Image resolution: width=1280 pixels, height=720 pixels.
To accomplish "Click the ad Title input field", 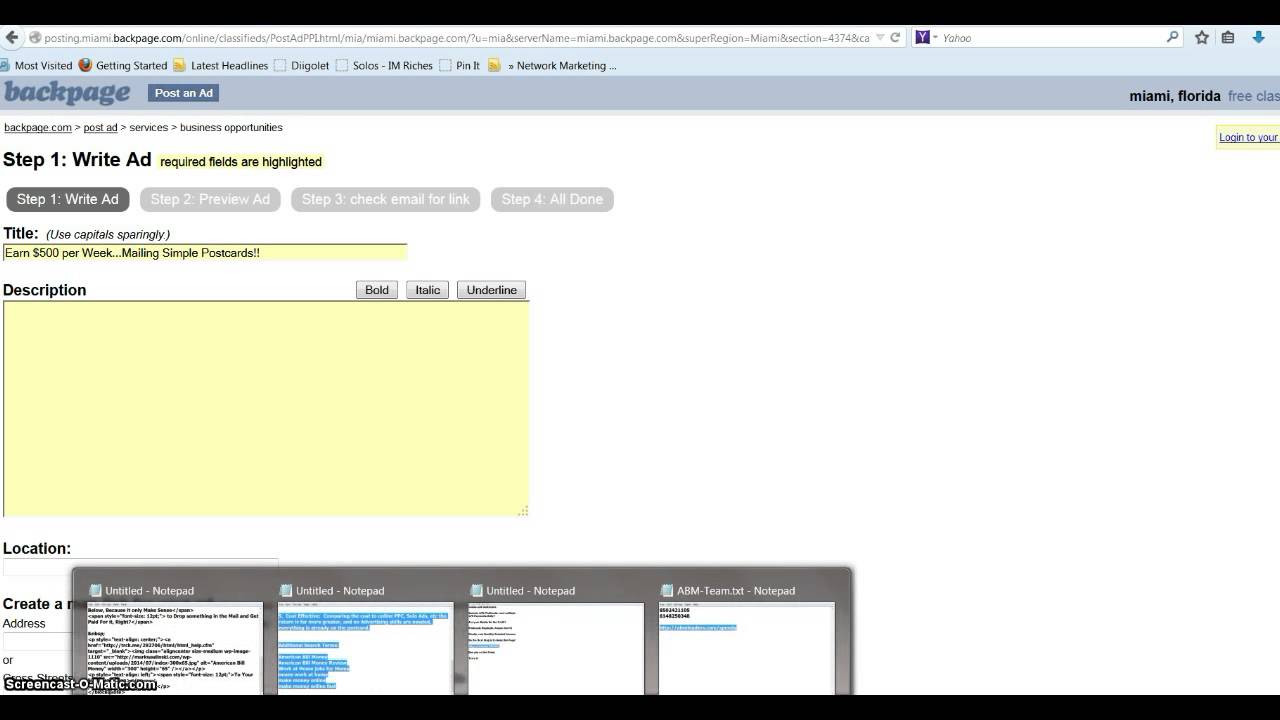I will tap(205, 253).
